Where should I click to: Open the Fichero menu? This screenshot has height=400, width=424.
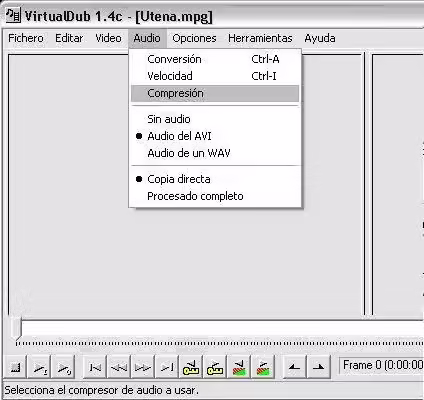click(26, 38)
